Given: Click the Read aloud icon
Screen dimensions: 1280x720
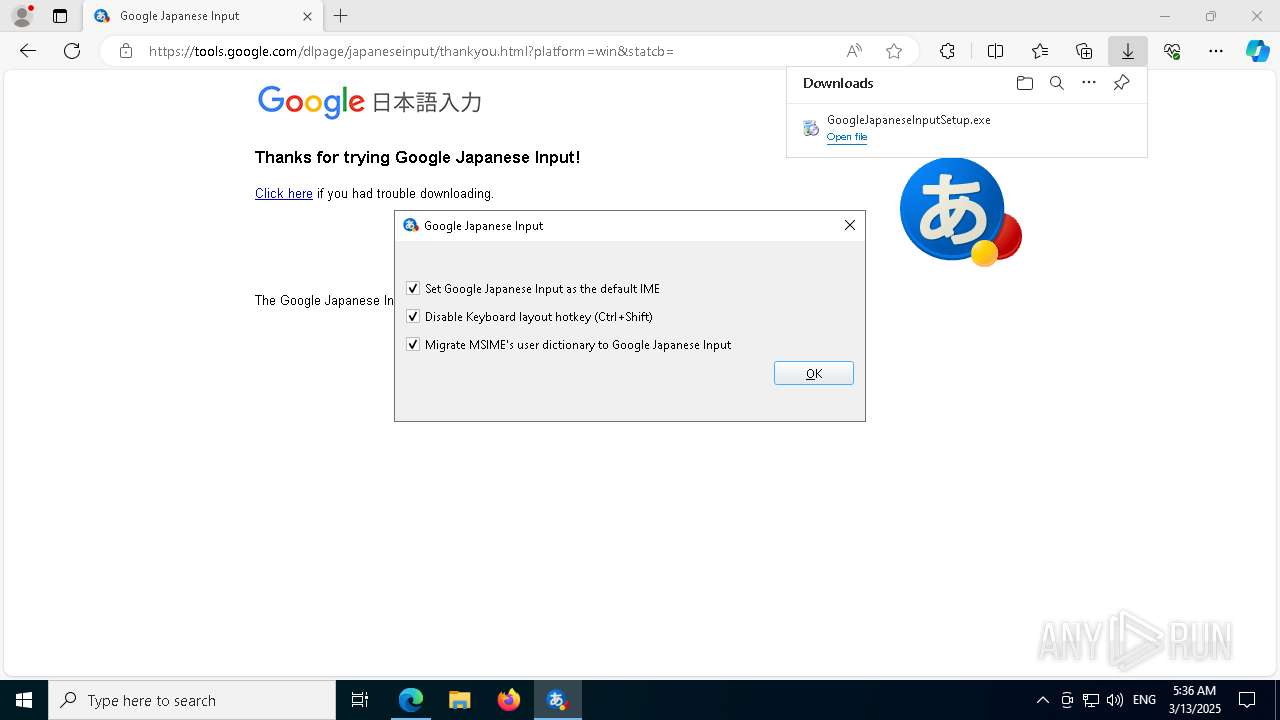Looking at the screenshot, I should 854,51.
